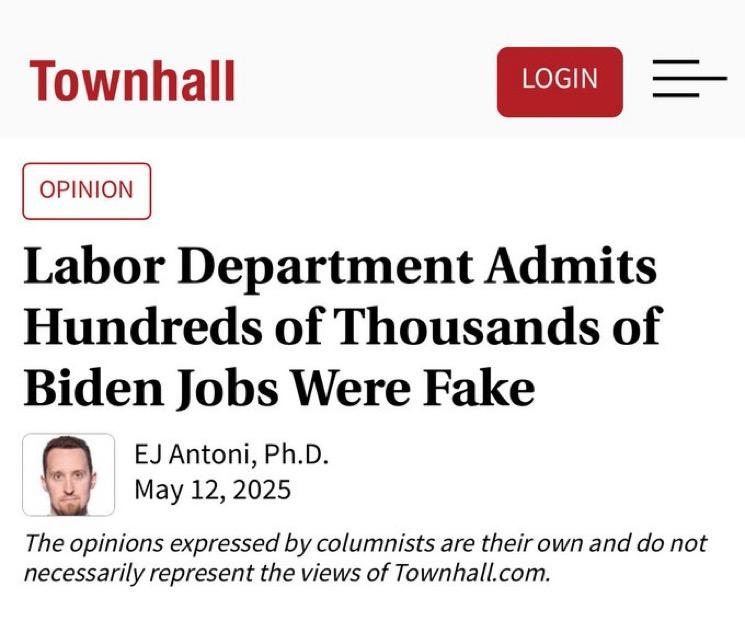Click empty header space between logo and LOGIN
This screenshot has height=633, width=745.
365,80
